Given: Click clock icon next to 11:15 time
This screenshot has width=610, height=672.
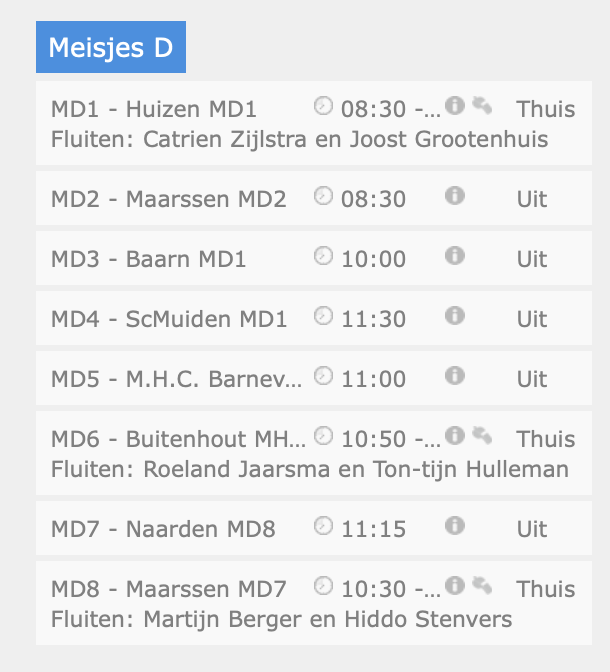Looking at the screenshot, I should [x=323, y=525].
